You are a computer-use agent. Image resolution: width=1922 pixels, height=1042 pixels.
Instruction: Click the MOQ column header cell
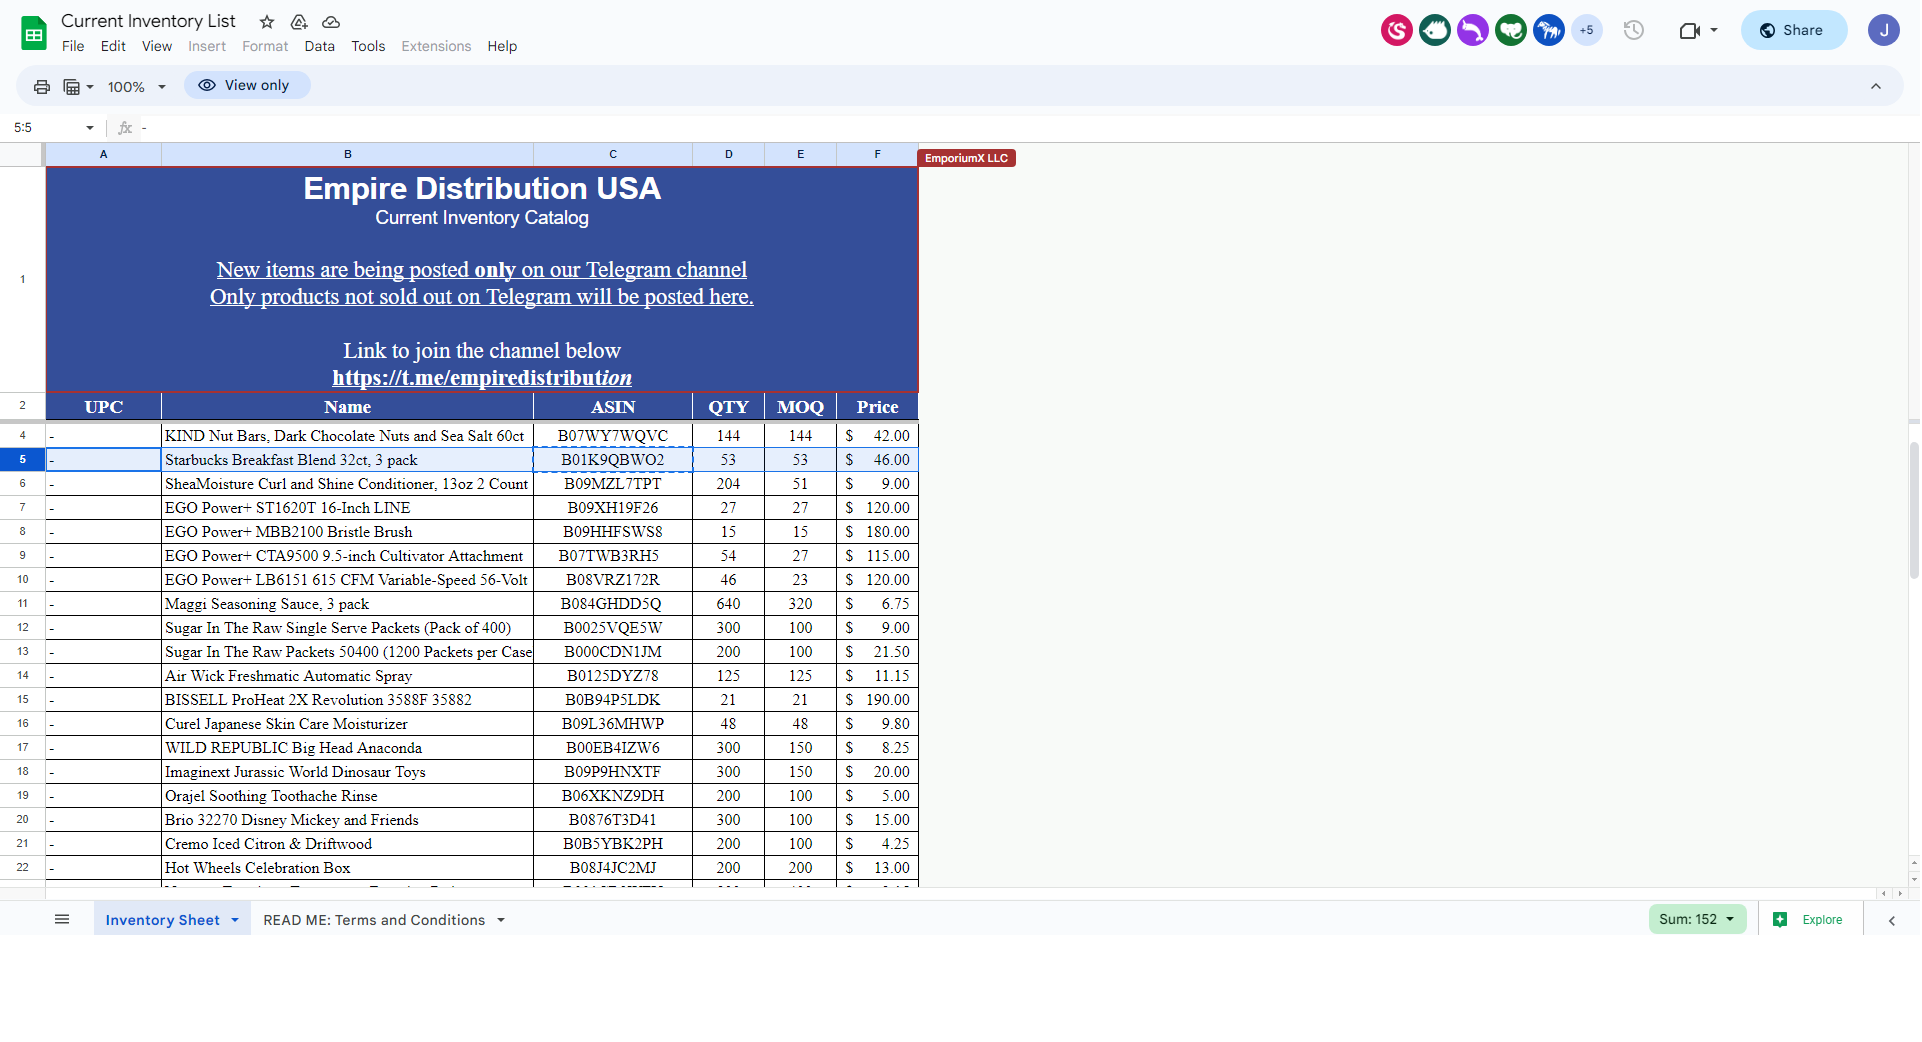pos(800,407)
